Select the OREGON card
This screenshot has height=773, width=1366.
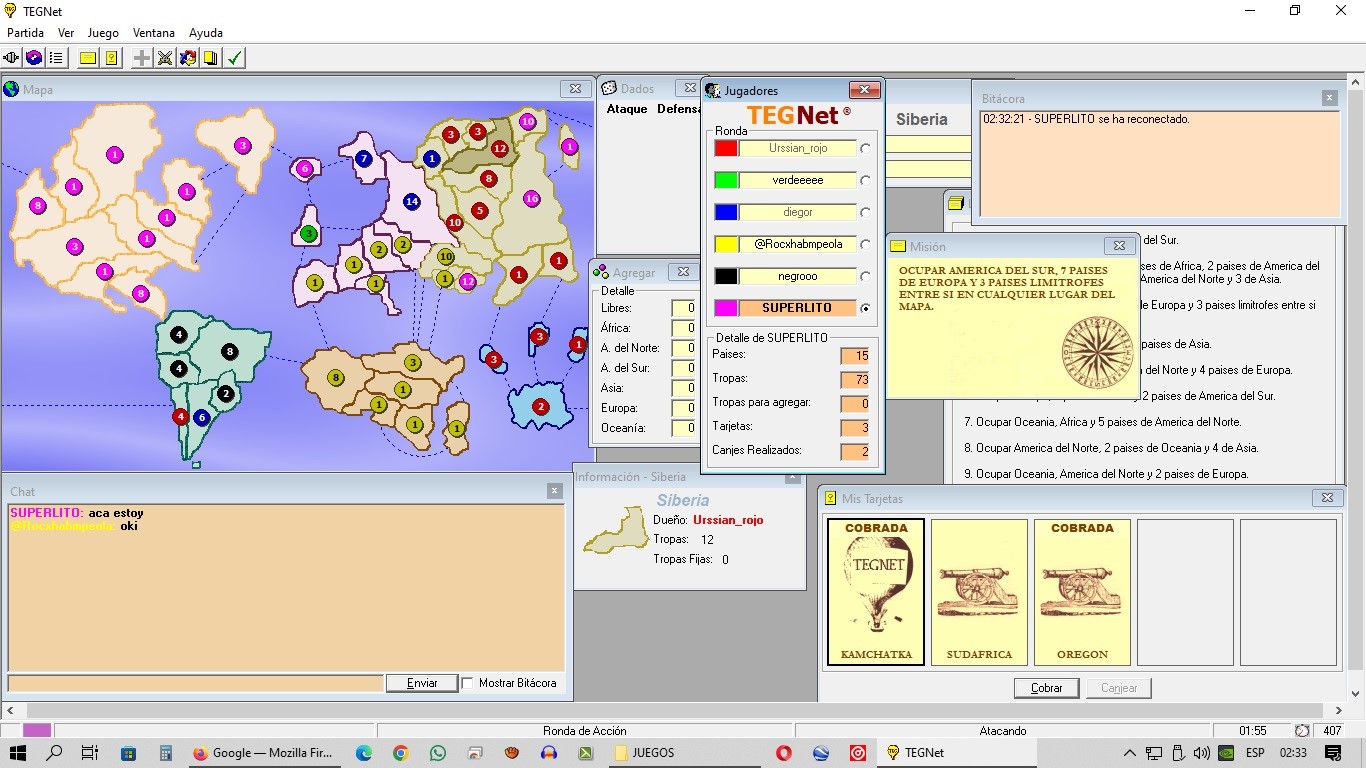(1082, 592)
